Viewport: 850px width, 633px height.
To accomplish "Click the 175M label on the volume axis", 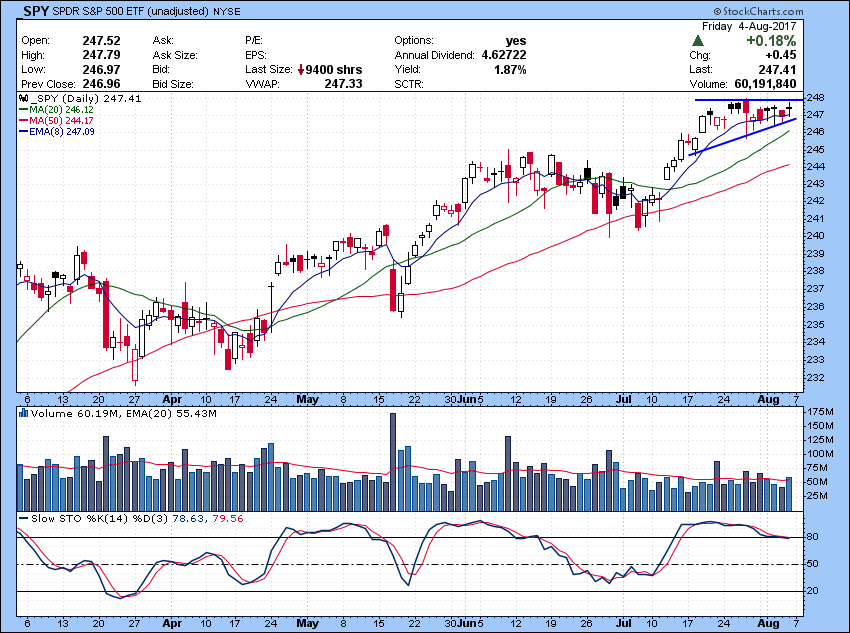I will (x=820, y=412).
